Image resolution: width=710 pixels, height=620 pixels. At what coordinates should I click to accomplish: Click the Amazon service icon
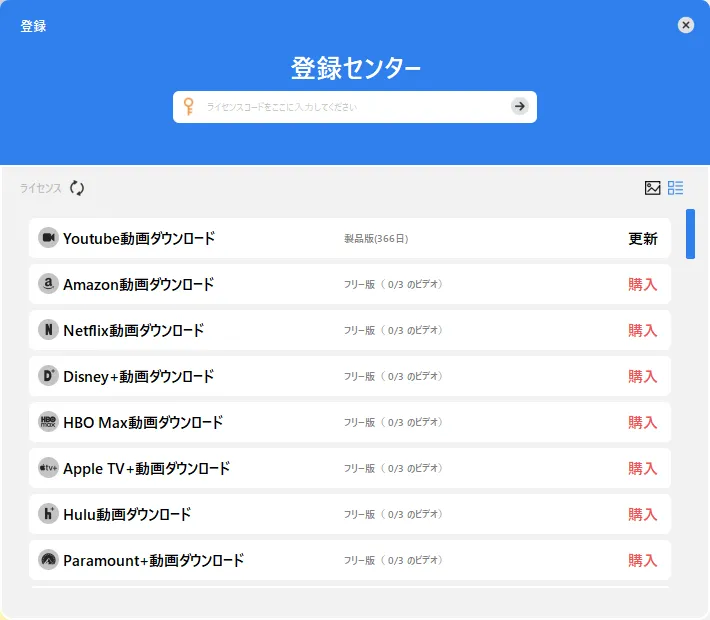tap(48, 284)
